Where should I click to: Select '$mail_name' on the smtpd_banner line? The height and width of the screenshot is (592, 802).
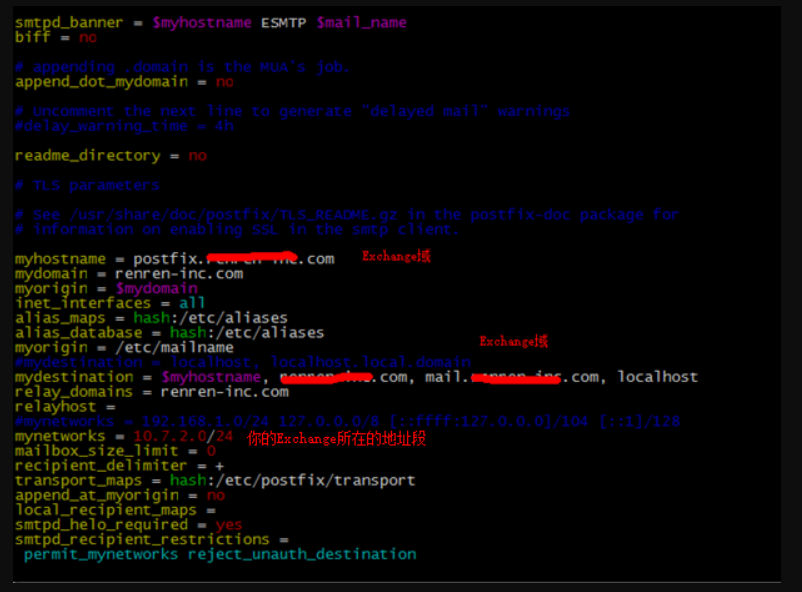click(x=362, y=24)
